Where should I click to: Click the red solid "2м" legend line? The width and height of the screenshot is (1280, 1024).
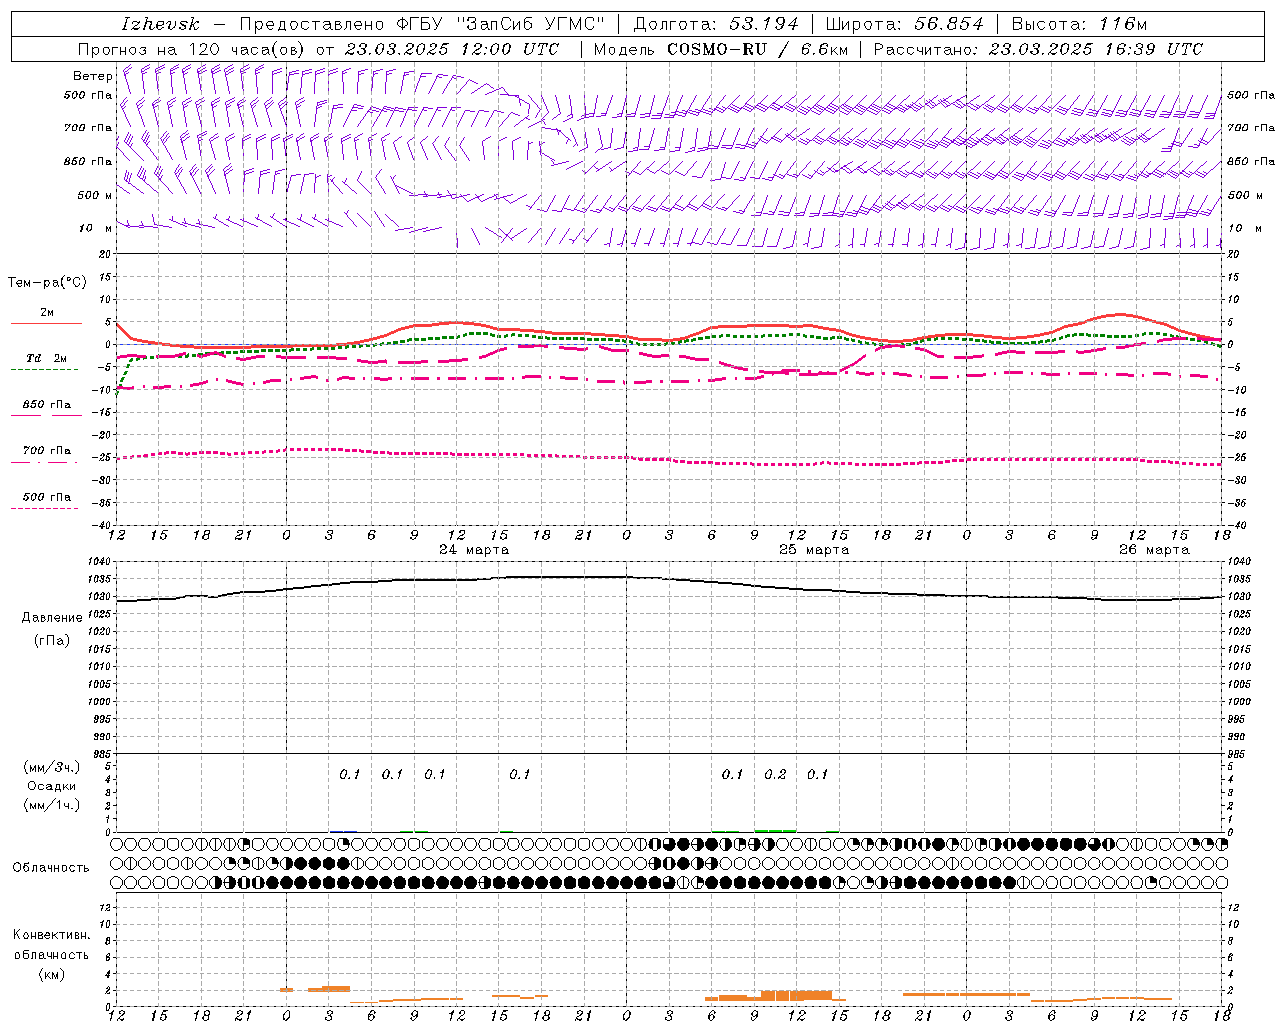pyautogui.click(x=46, y=323)
